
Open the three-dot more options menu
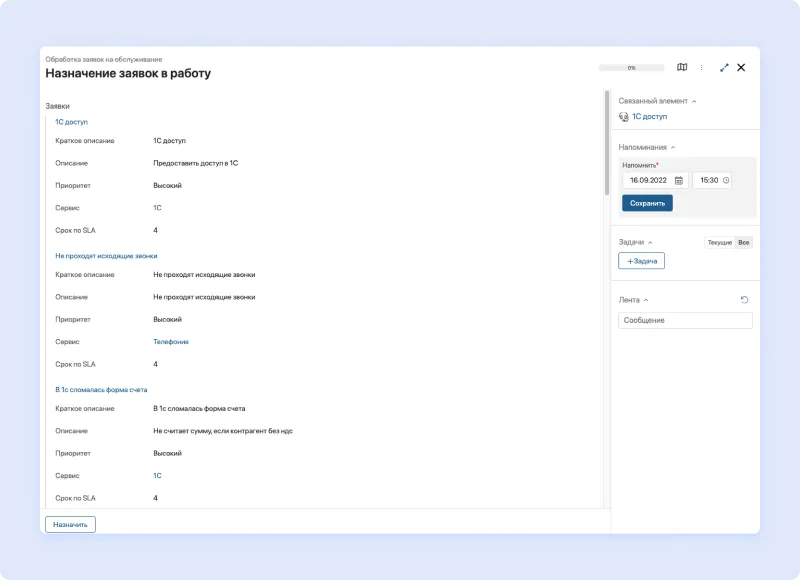pos(701,68)
